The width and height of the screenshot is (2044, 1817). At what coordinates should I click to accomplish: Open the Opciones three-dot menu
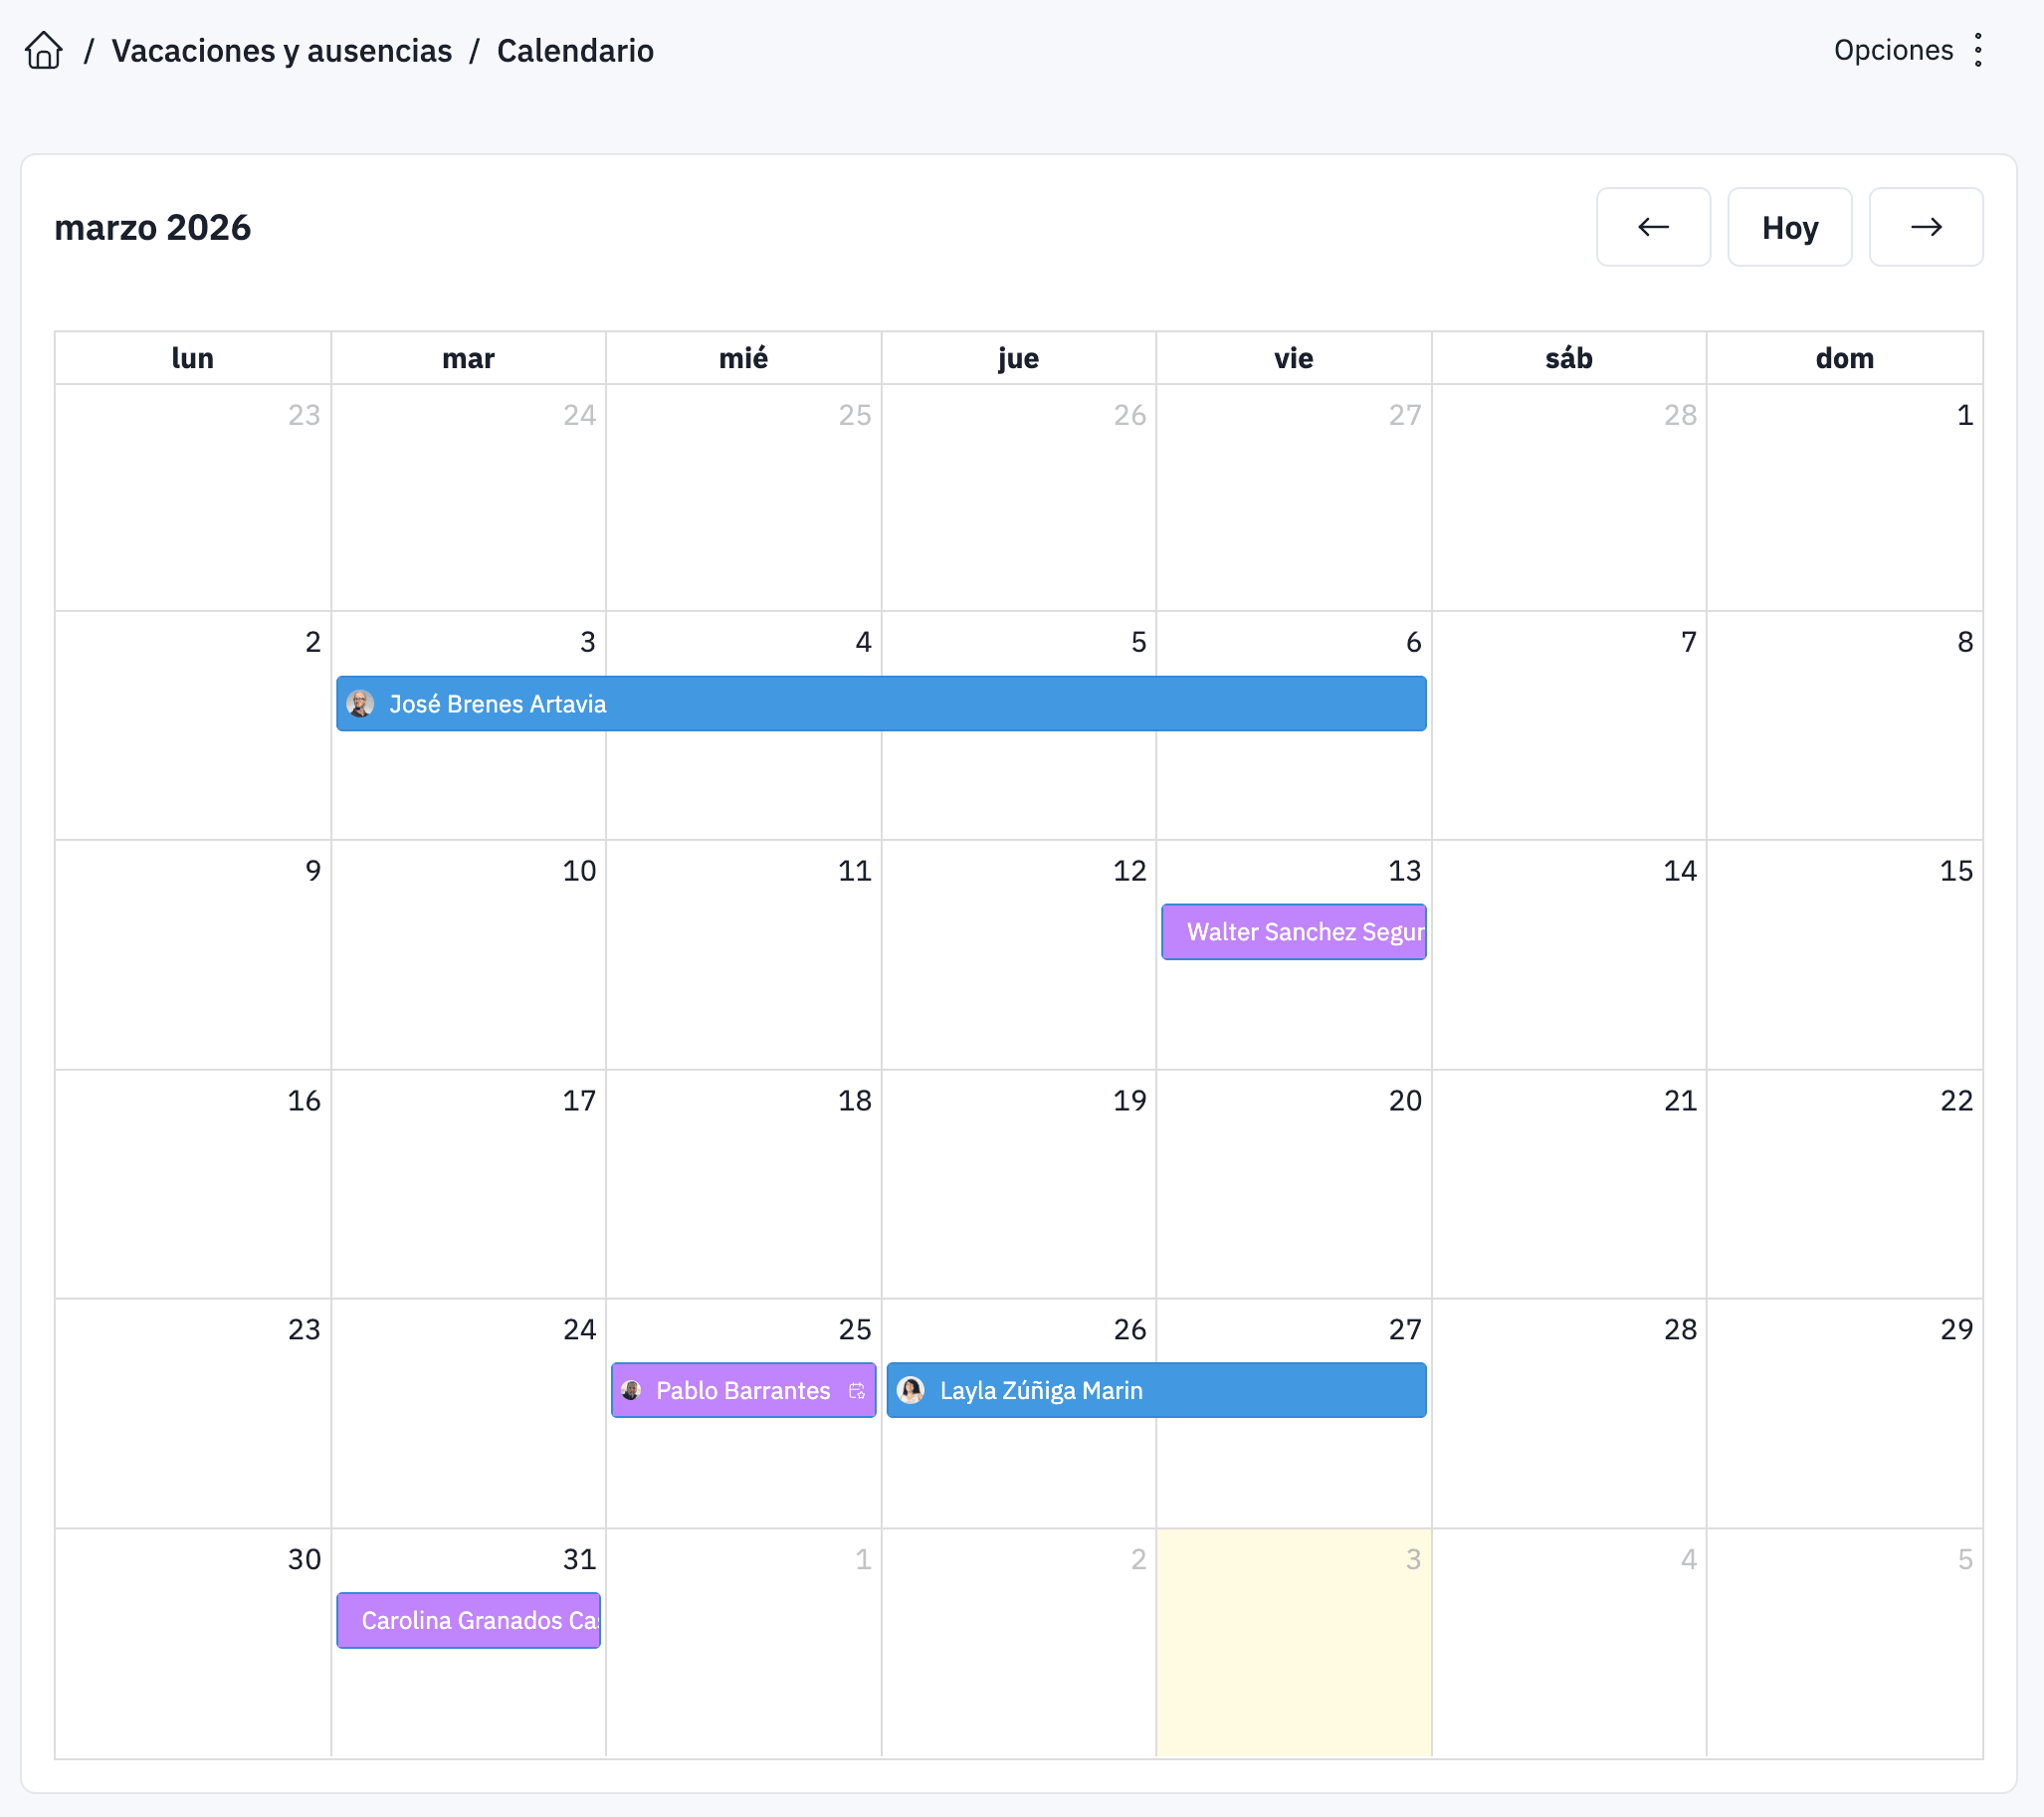click(x=1977, y=50)
